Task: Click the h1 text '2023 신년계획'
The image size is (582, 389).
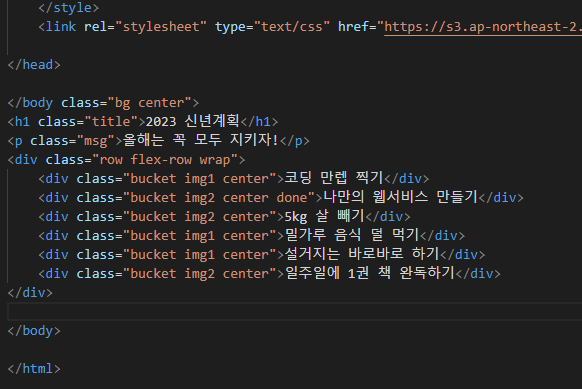Action: 193,121
